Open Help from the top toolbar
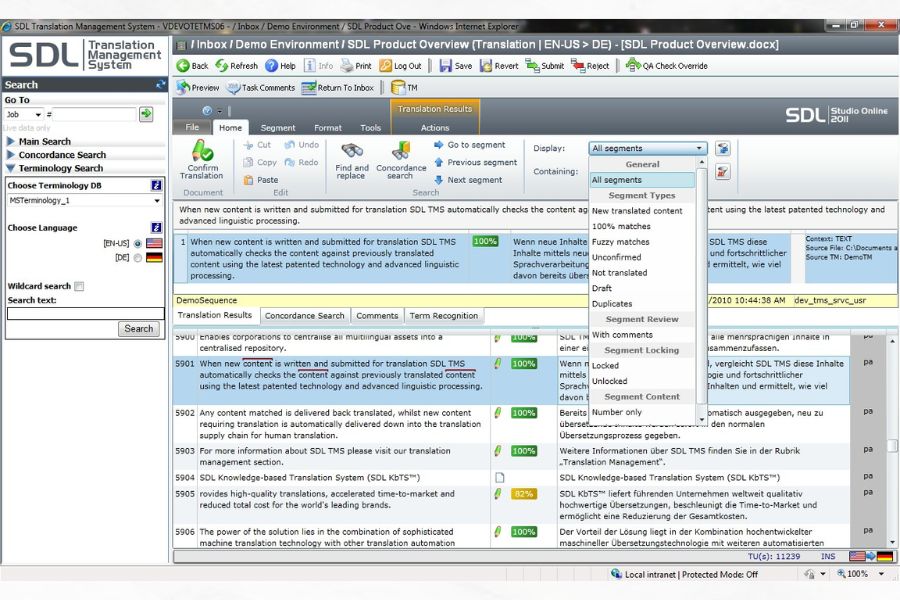 (281, 66)
